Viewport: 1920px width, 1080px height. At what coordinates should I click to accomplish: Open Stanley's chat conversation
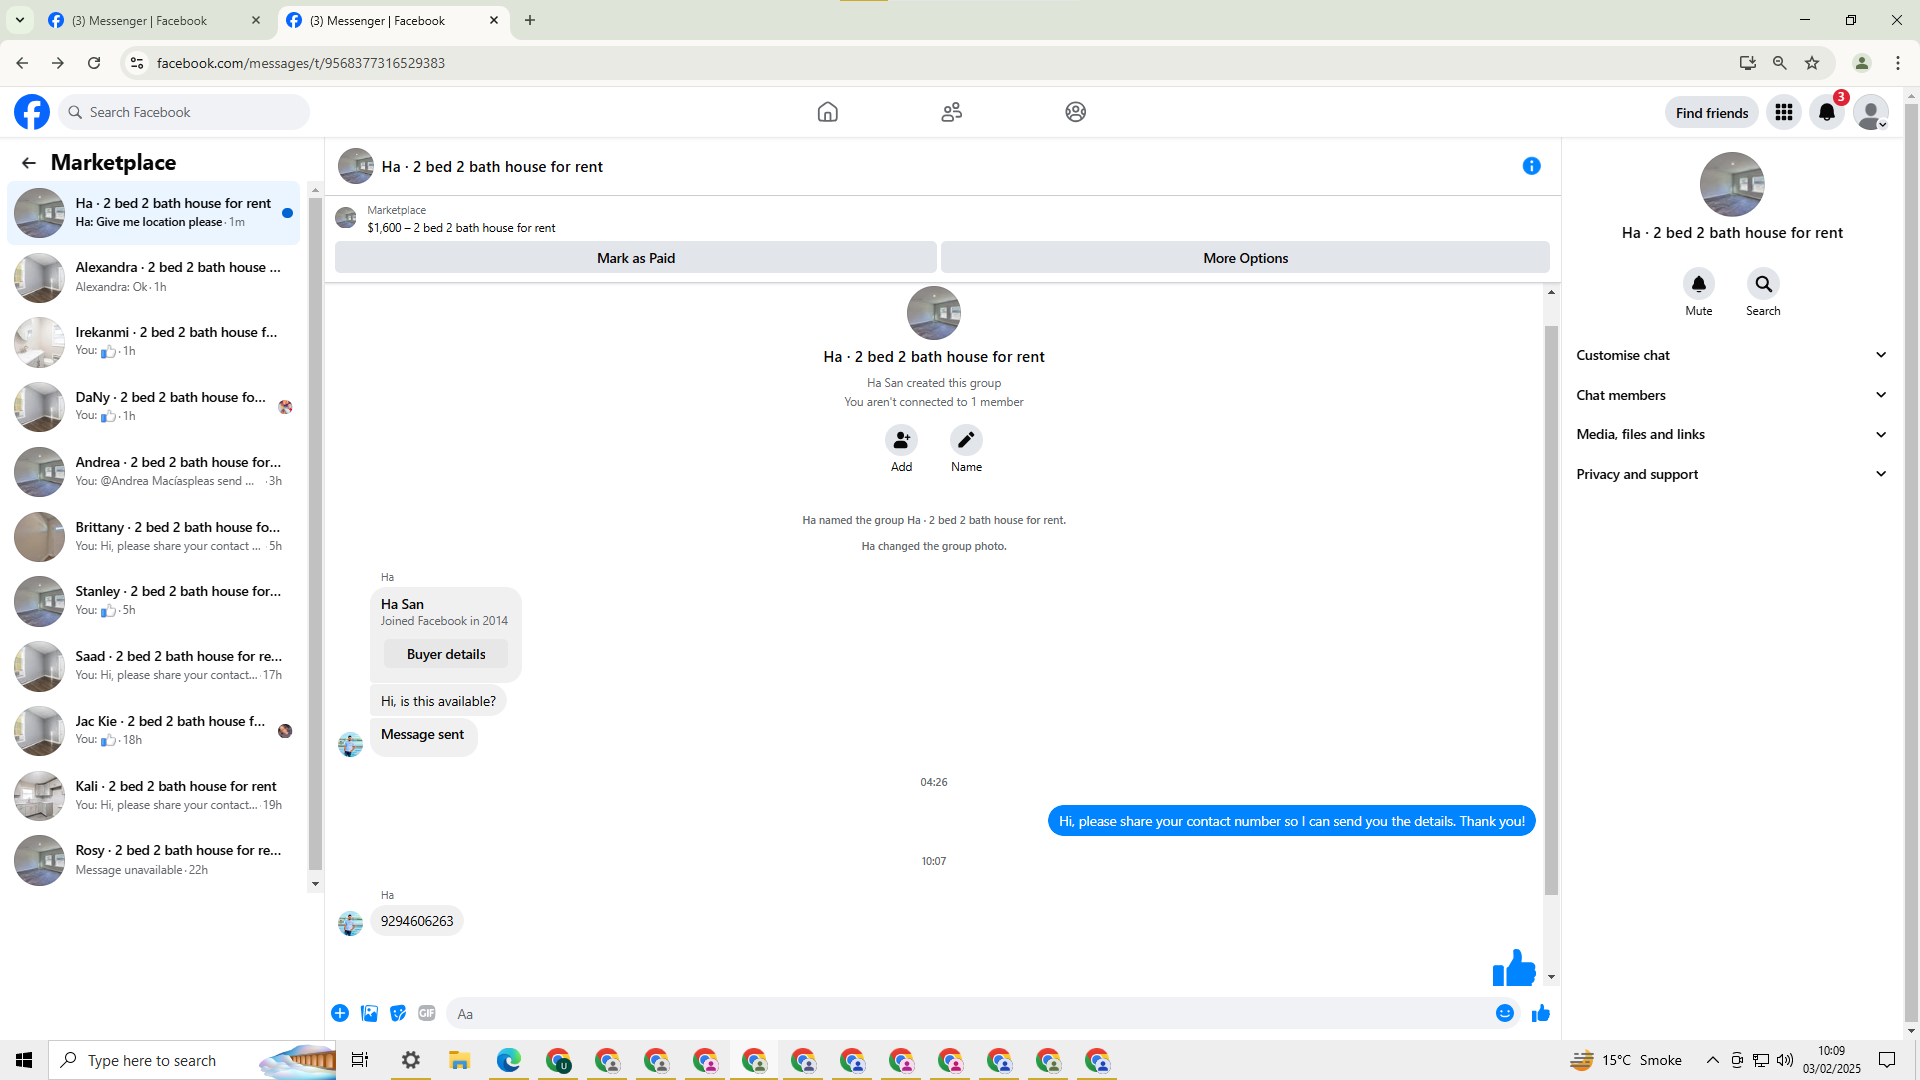[x=154, y=600]
